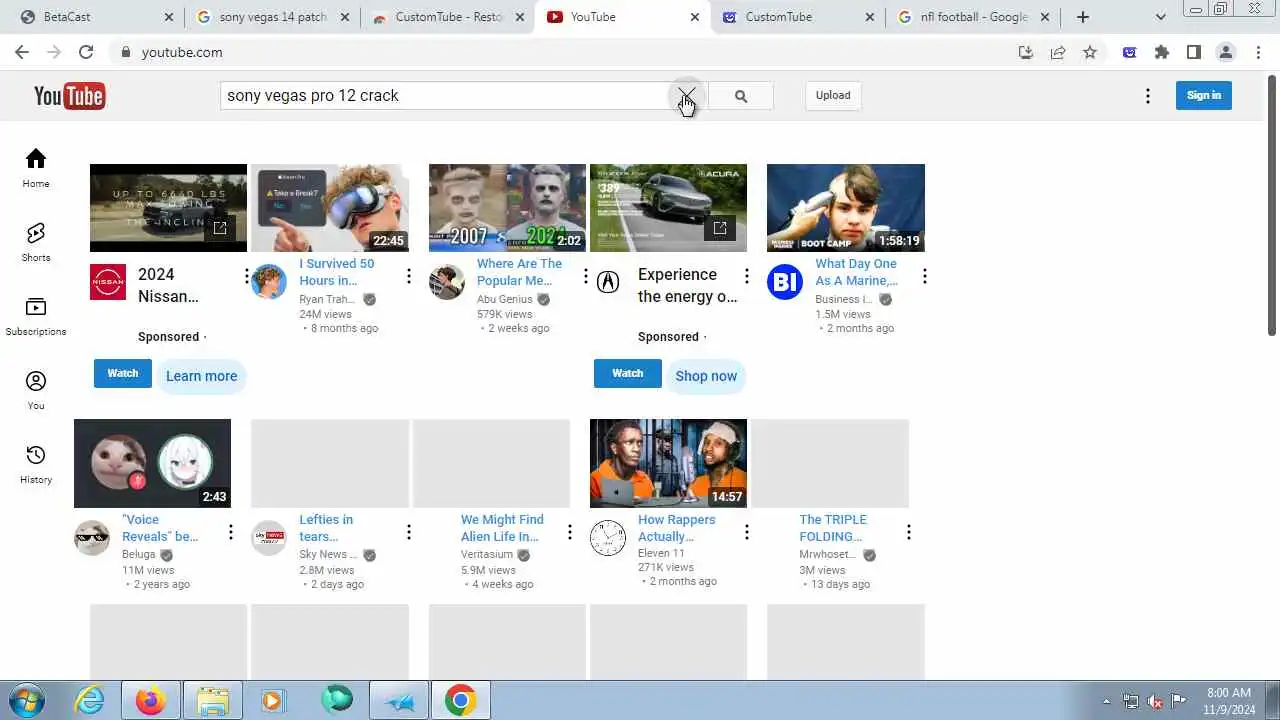Screen dimensions: 1280x720
Task: Click the Sign in button
Action: click(x=1204, y=95)
